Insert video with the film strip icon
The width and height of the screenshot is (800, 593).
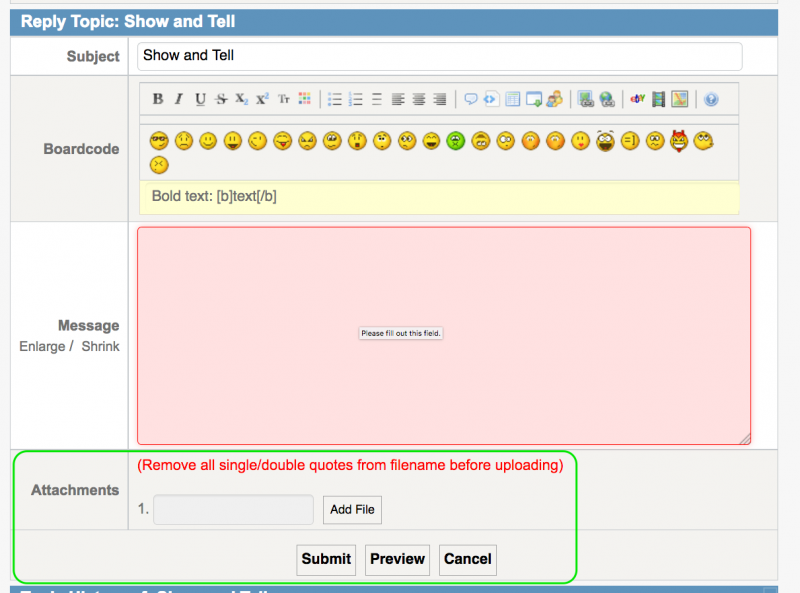click(x=658, y=99)
